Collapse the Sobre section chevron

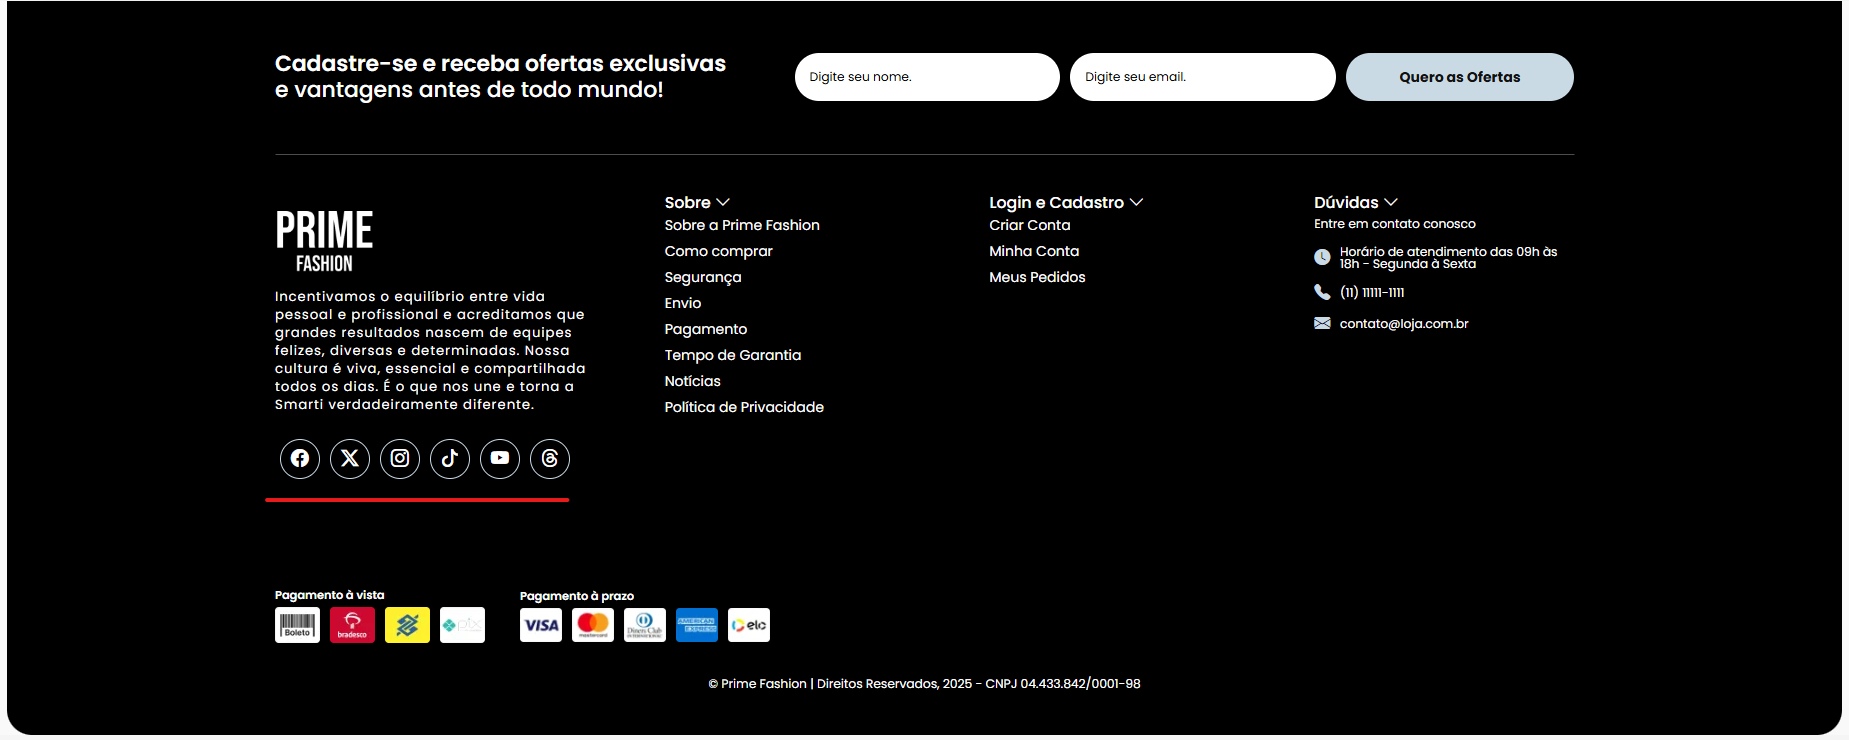(x=723, y=202)
